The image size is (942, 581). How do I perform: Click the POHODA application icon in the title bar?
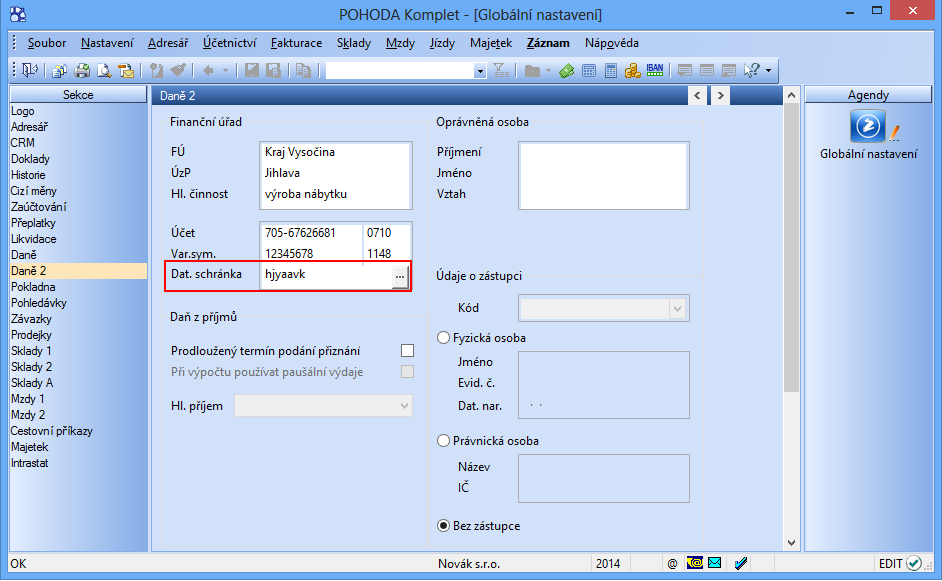tap(18, 13)
